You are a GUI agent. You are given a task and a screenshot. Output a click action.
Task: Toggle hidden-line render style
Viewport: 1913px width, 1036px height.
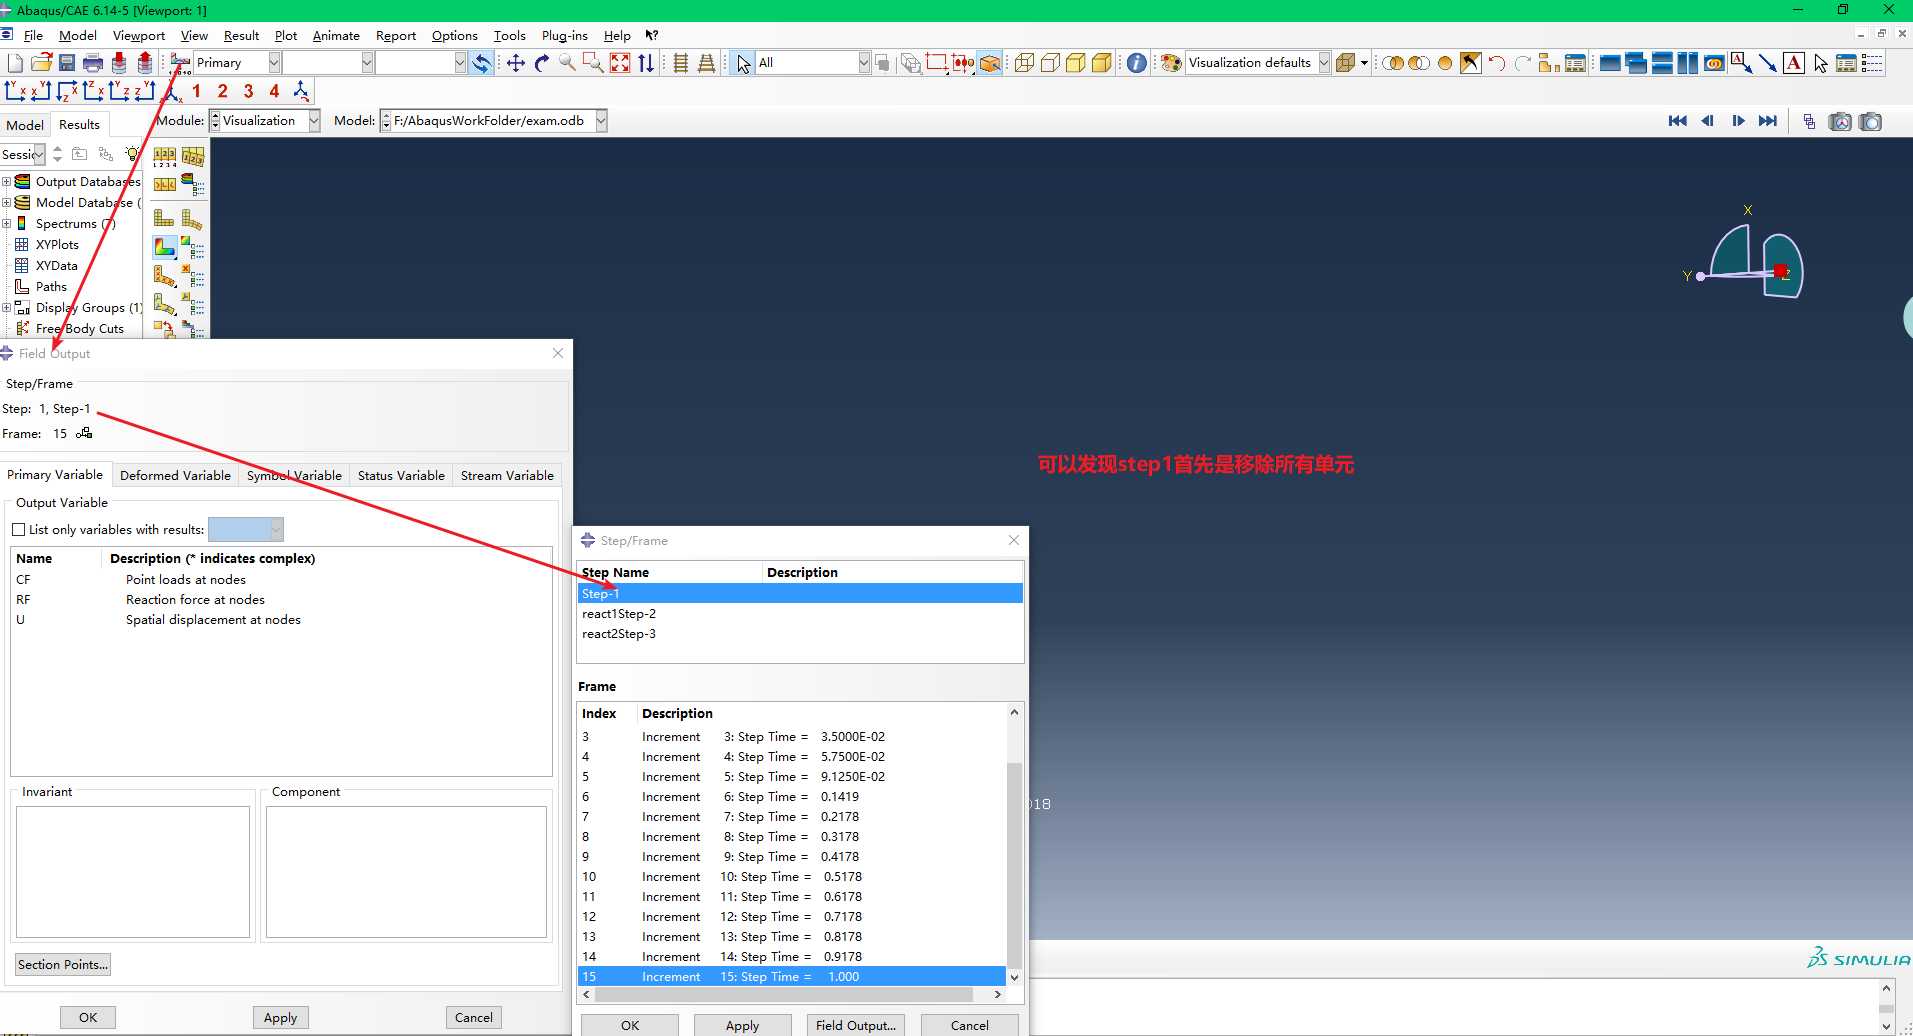tap(1050, 63)
